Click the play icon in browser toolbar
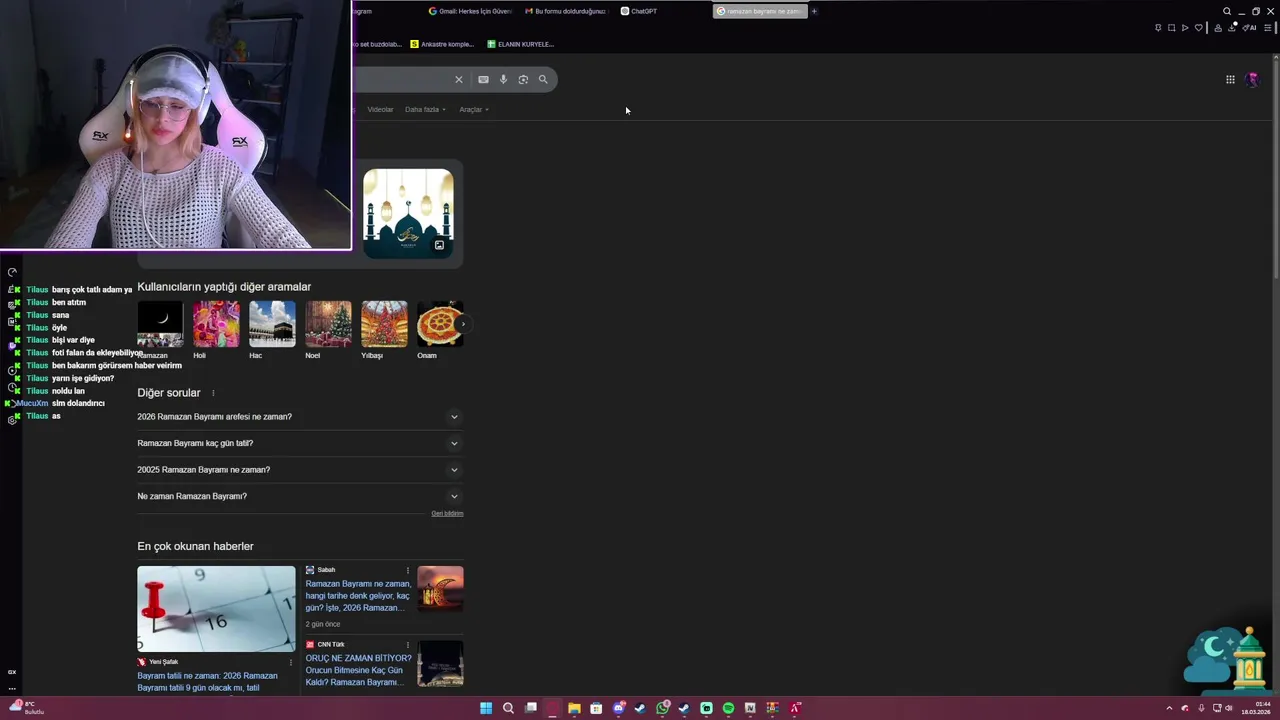Screen dimensions: 1280x720 (1185, 28)
